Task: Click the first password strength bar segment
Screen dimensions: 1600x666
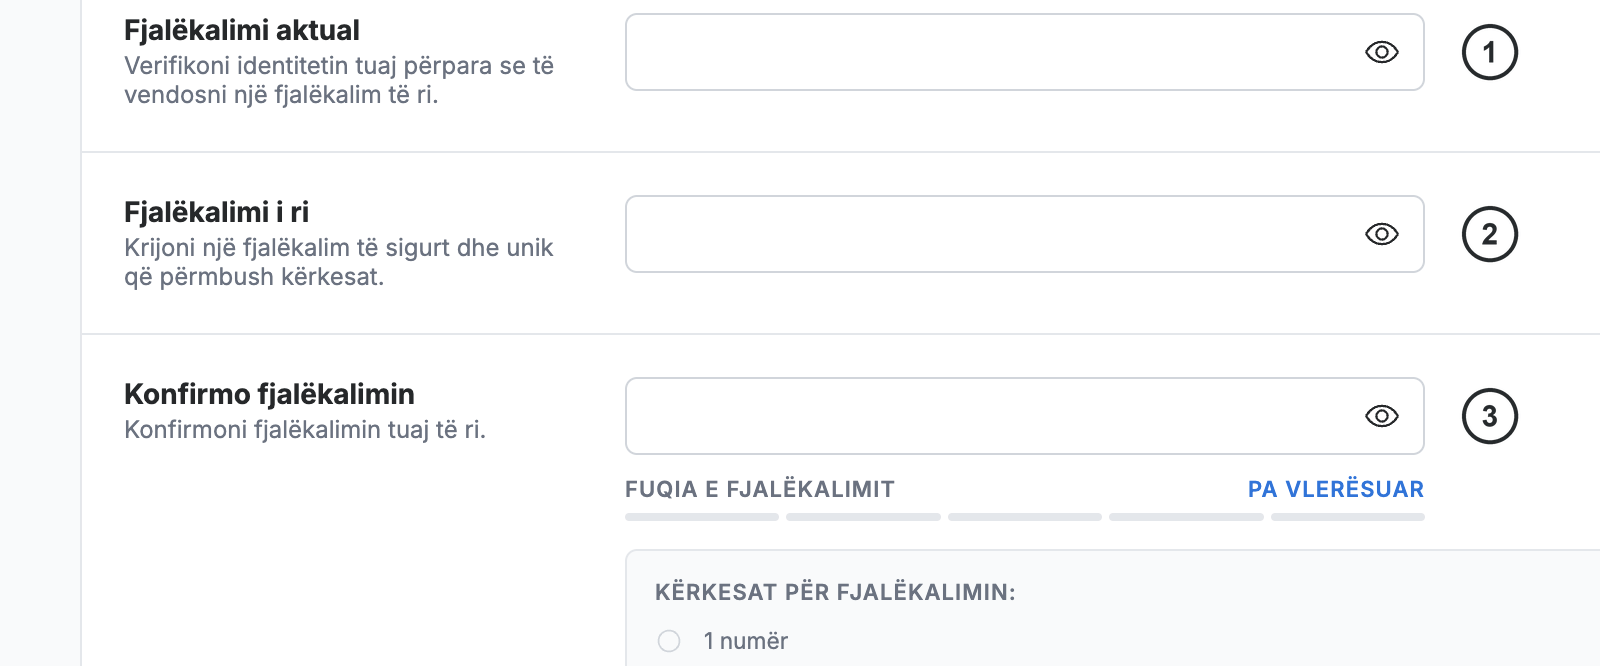Action: [x=702, y=517]
